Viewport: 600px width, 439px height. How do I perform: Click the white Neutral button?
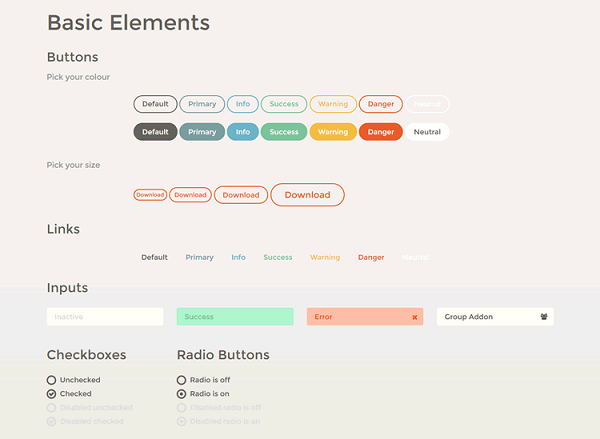click(427, 132)
